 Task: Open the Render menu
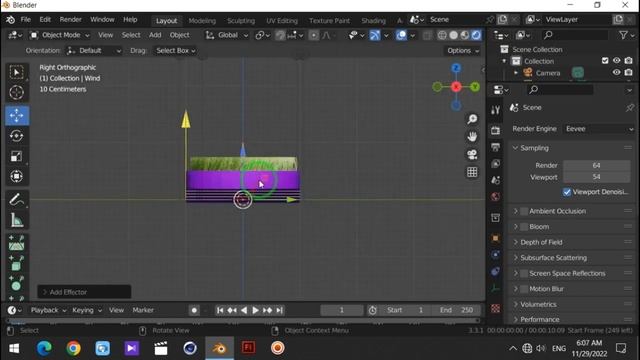pos(70,20)
